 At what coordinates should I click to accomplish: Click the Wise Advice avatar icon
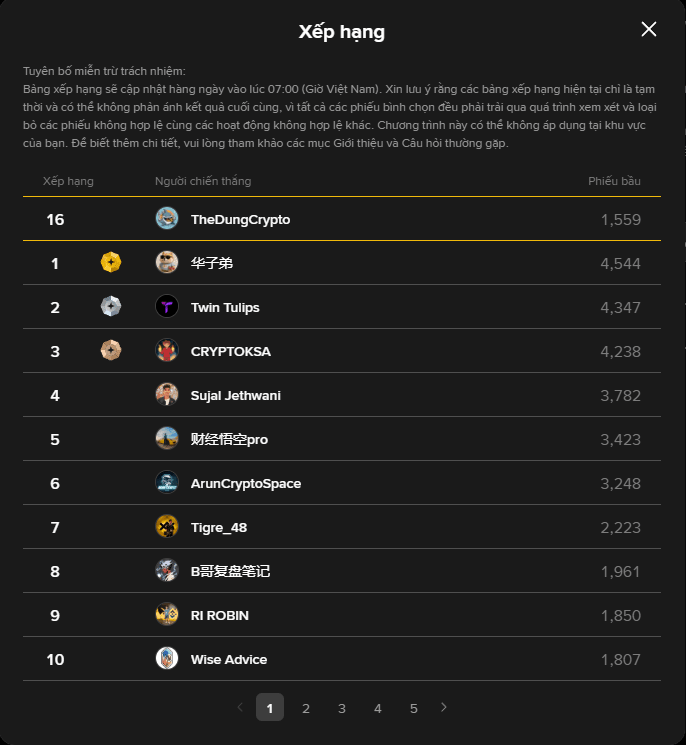(167, 659)
